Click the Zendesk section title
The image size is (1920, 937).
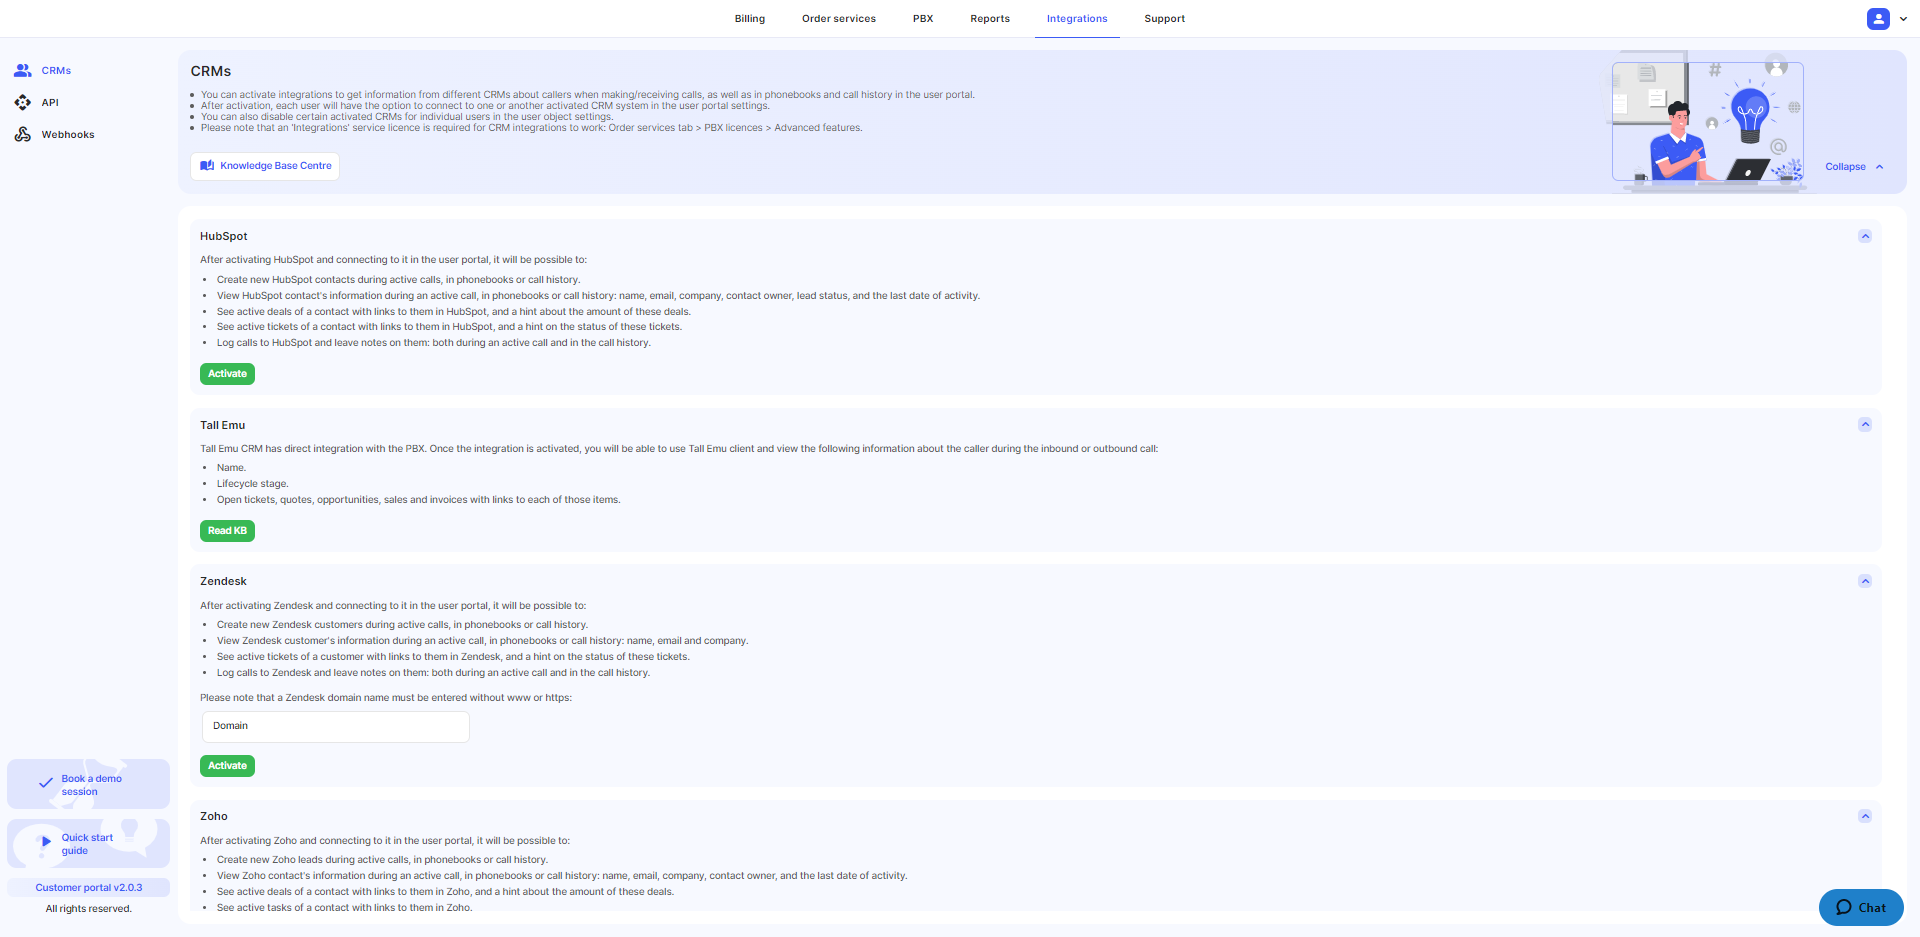[223, 581]
